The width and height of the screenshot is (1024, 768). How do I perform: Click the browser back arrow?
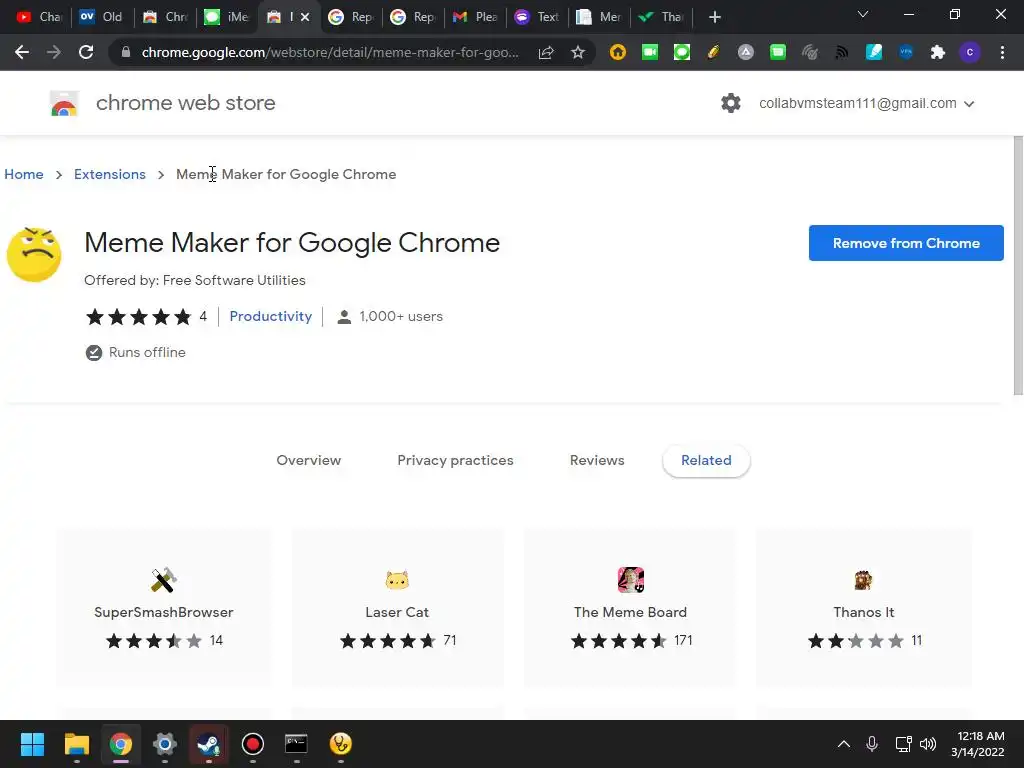click(x=22, y=52)
